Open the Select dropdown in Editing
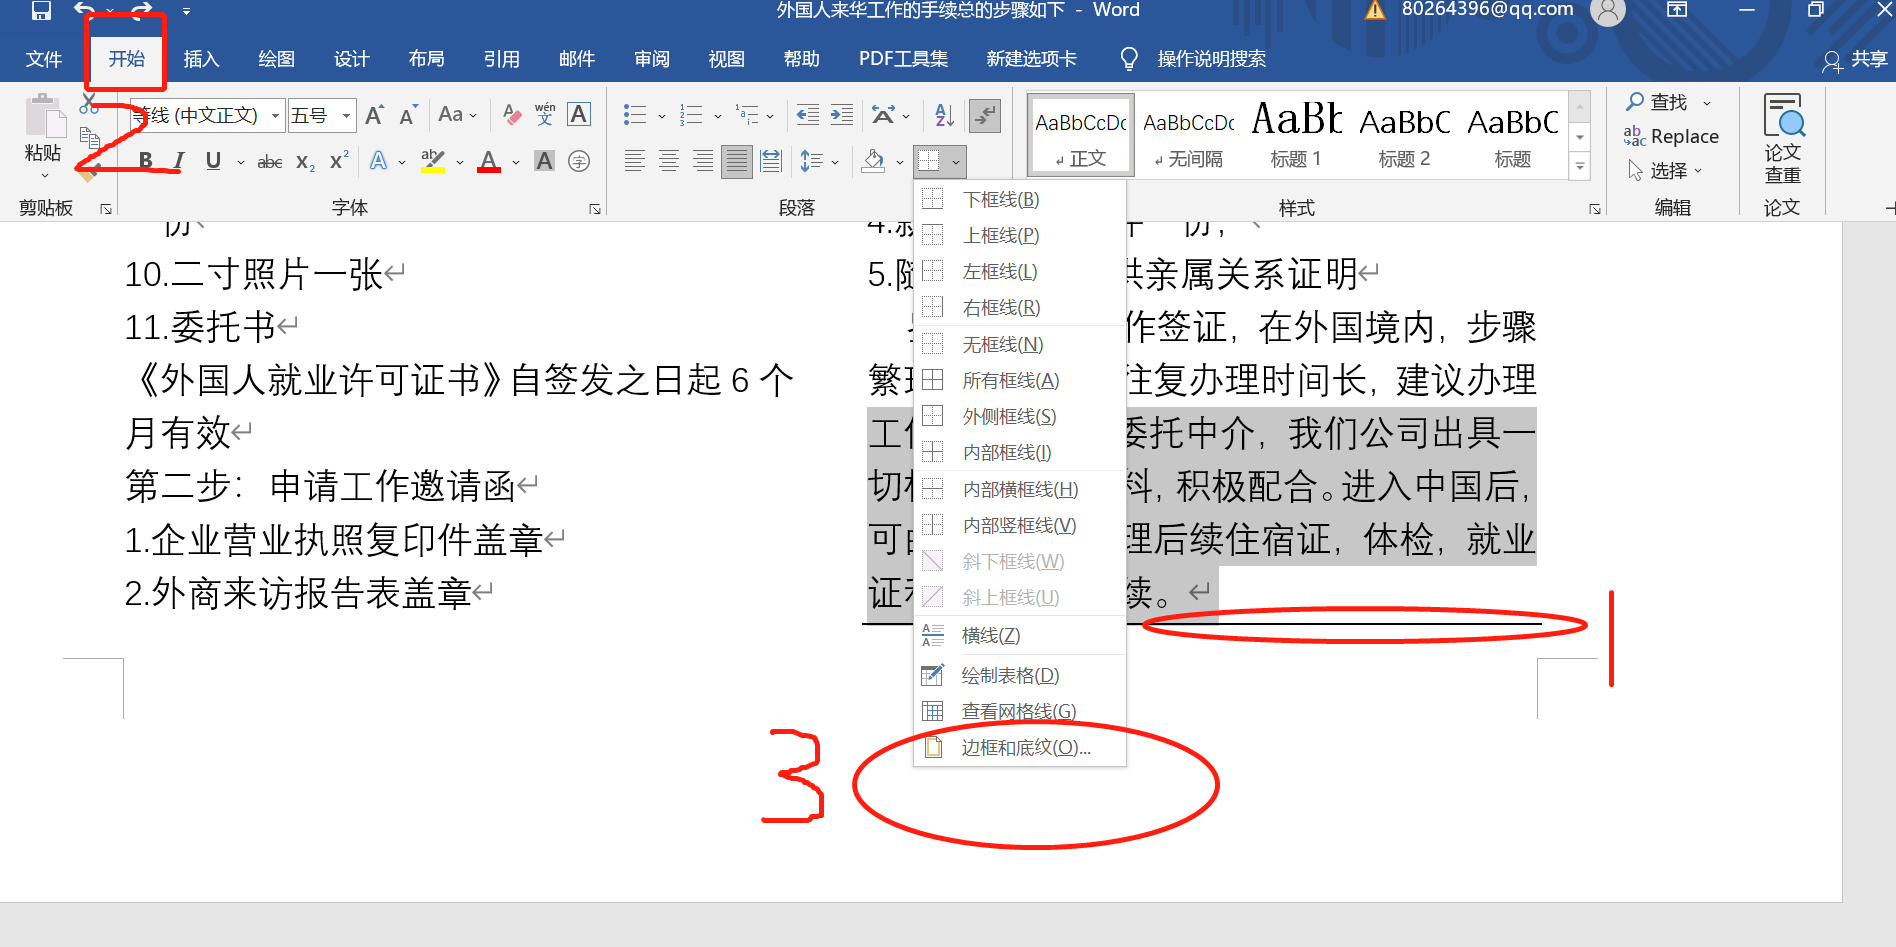Viewport: 1896px width, 947px height. [x=1666, y=171]
